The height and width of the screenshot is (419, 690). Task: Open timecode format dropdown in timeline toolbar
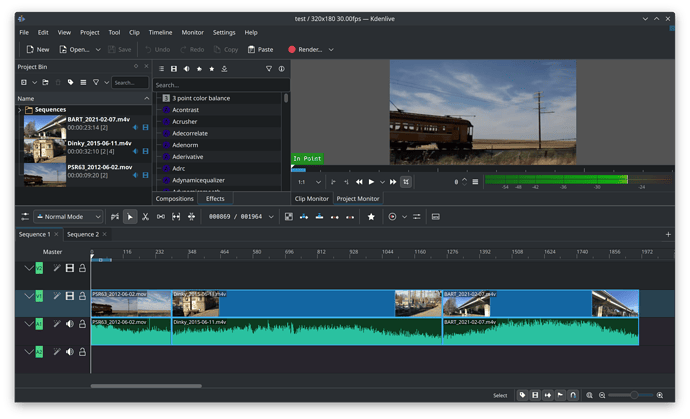(x=271, y=217)
